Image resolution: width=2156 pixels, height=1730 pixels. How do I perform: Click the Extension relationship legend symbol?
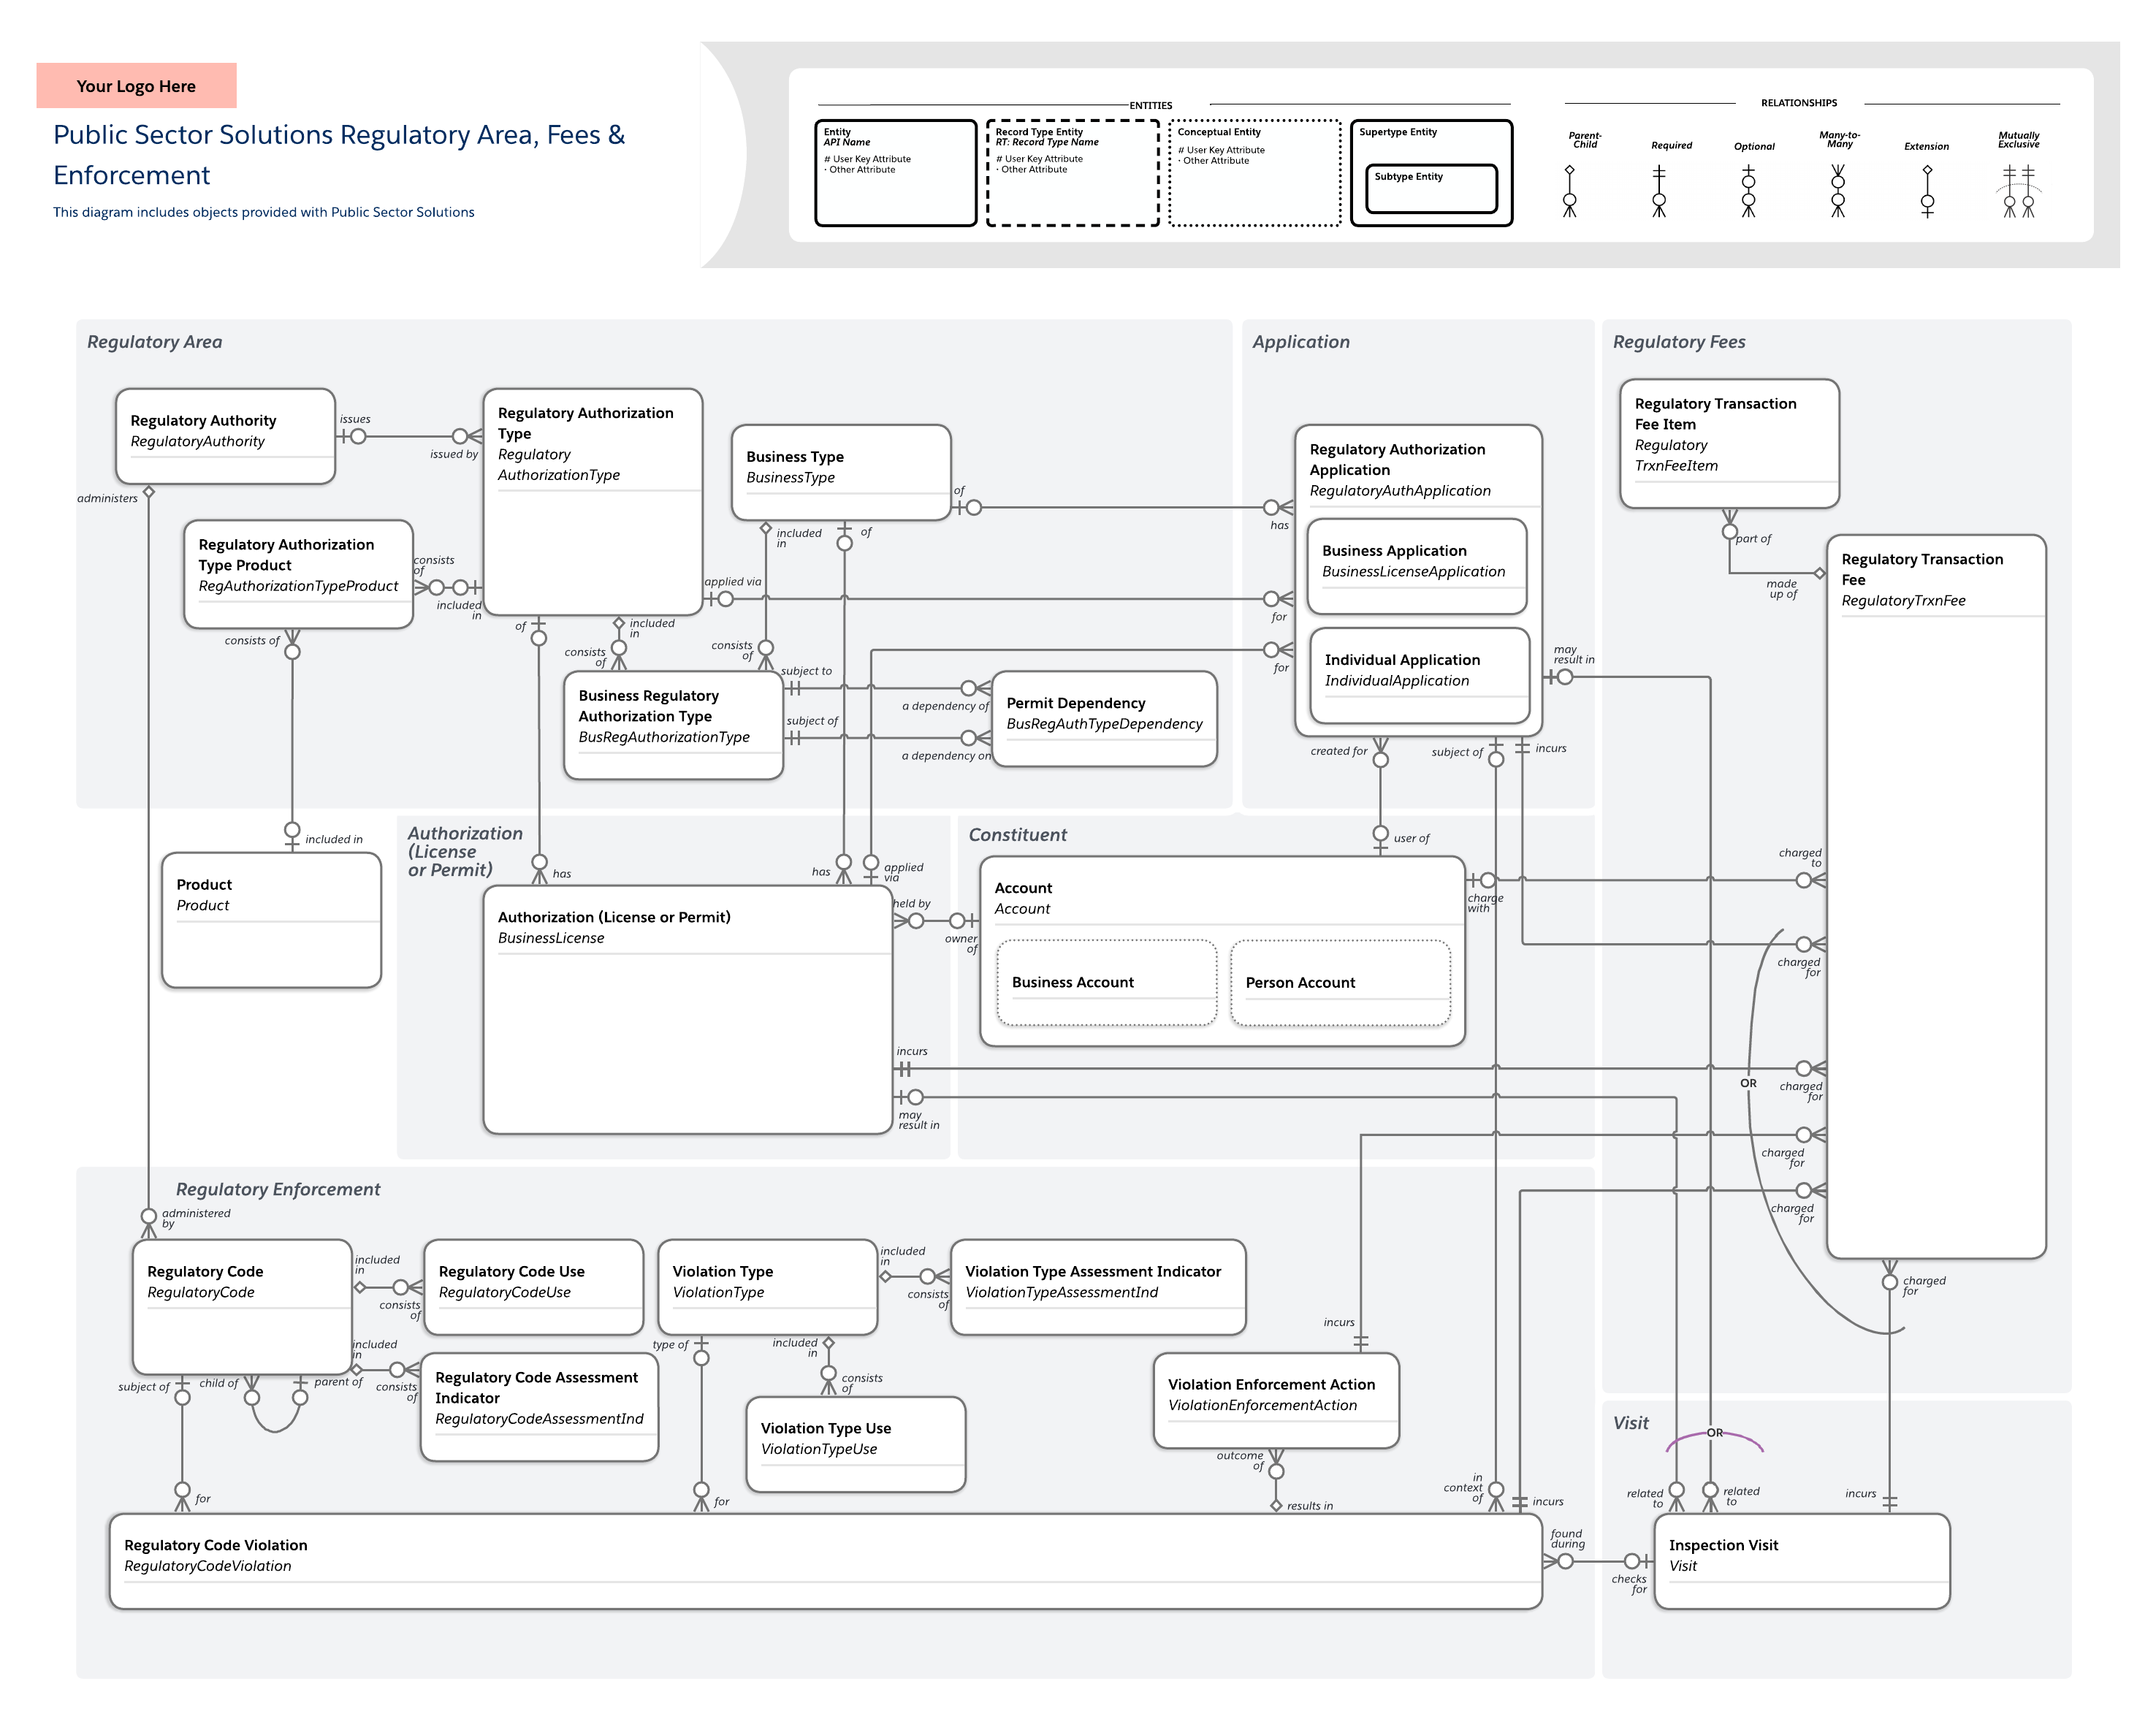(x=1927, y=190)
